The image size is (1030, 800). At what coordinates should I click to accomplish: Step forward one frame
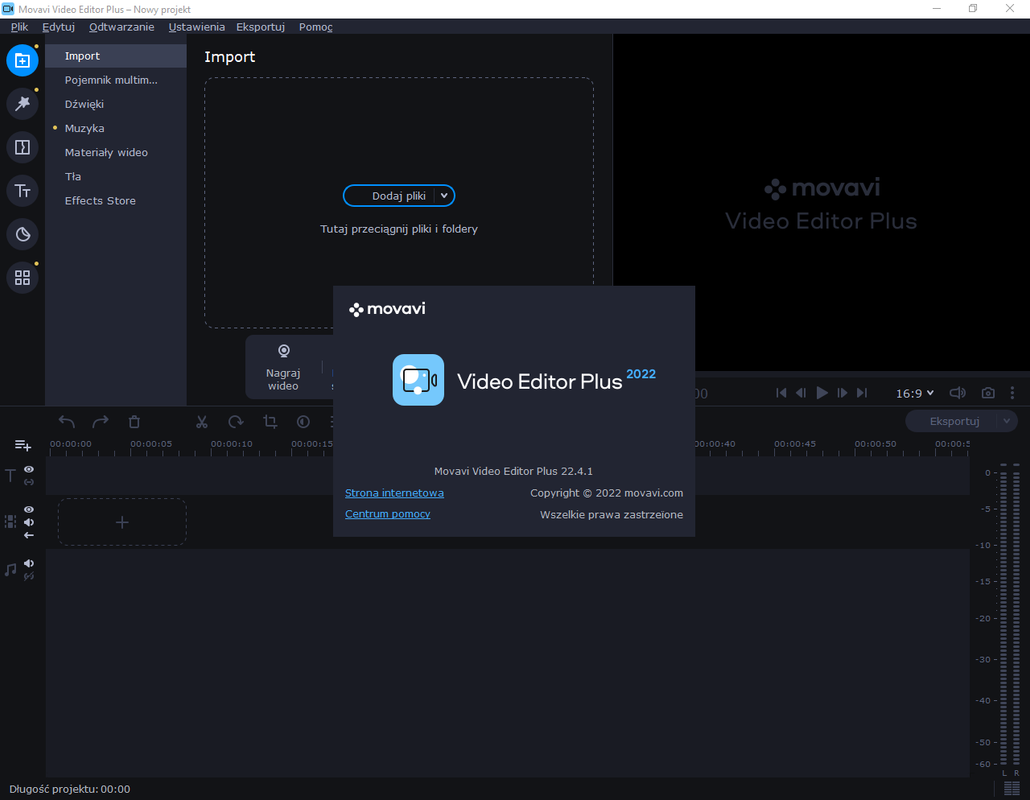click(x=842, y=393)
